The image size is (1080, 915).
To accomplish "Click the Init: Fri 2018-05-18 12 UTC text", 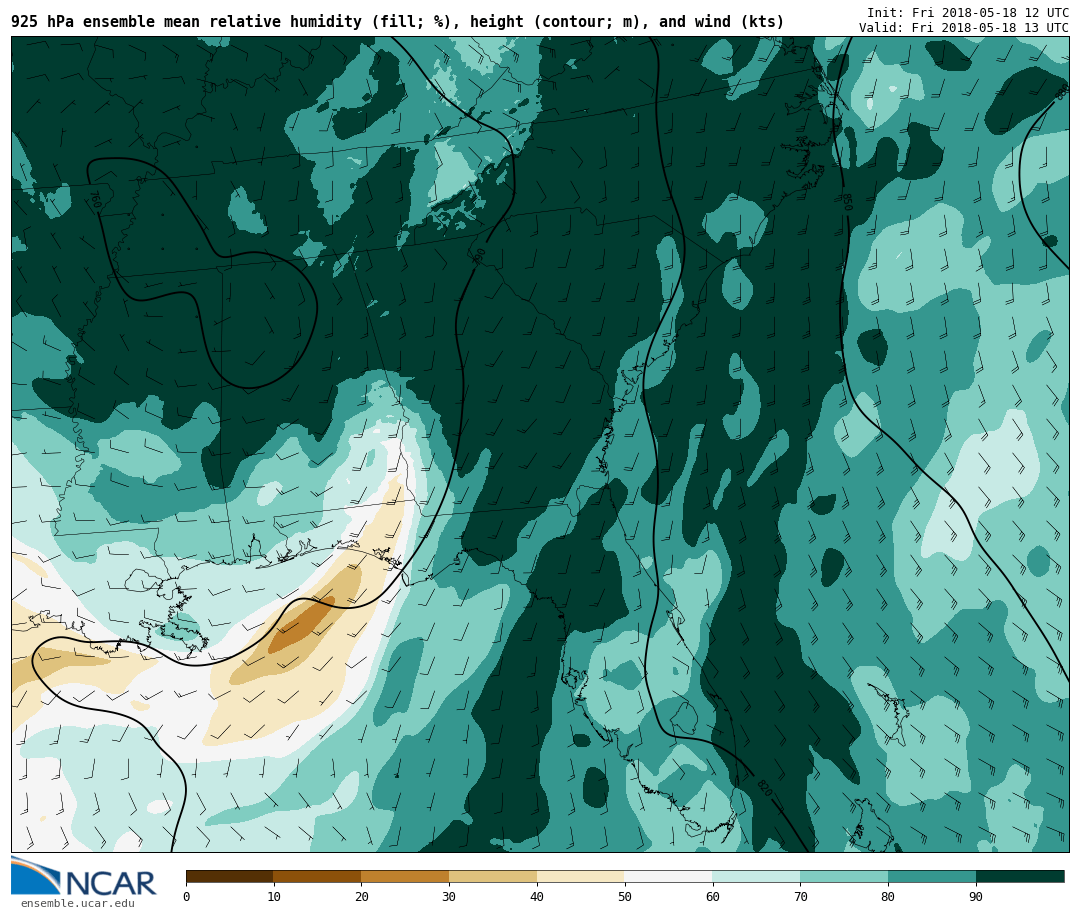I will pyautogui.click(x=968, y=12).
